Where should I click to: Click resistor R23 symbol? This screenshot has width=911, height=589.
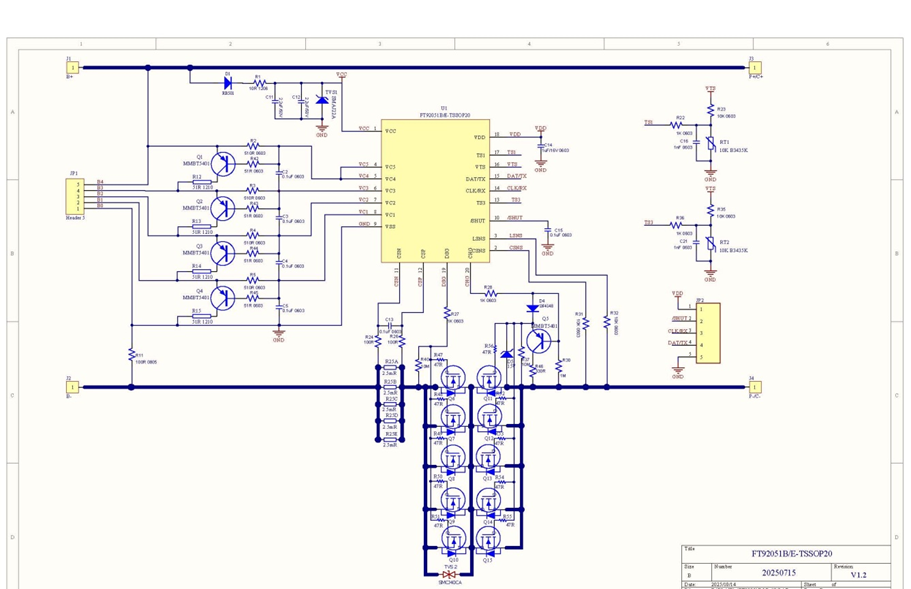coord(710,110)
